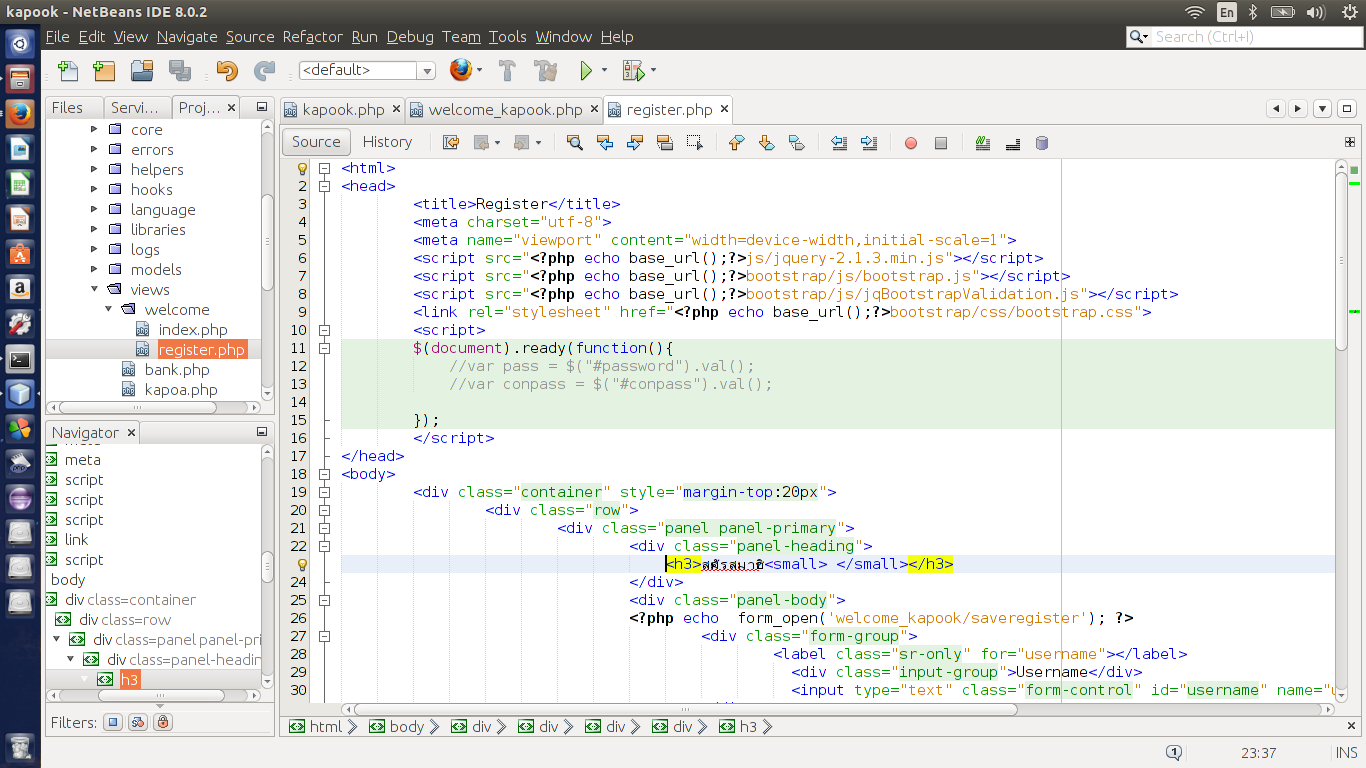Collapse the welcome folder

[x=109, y=310]
